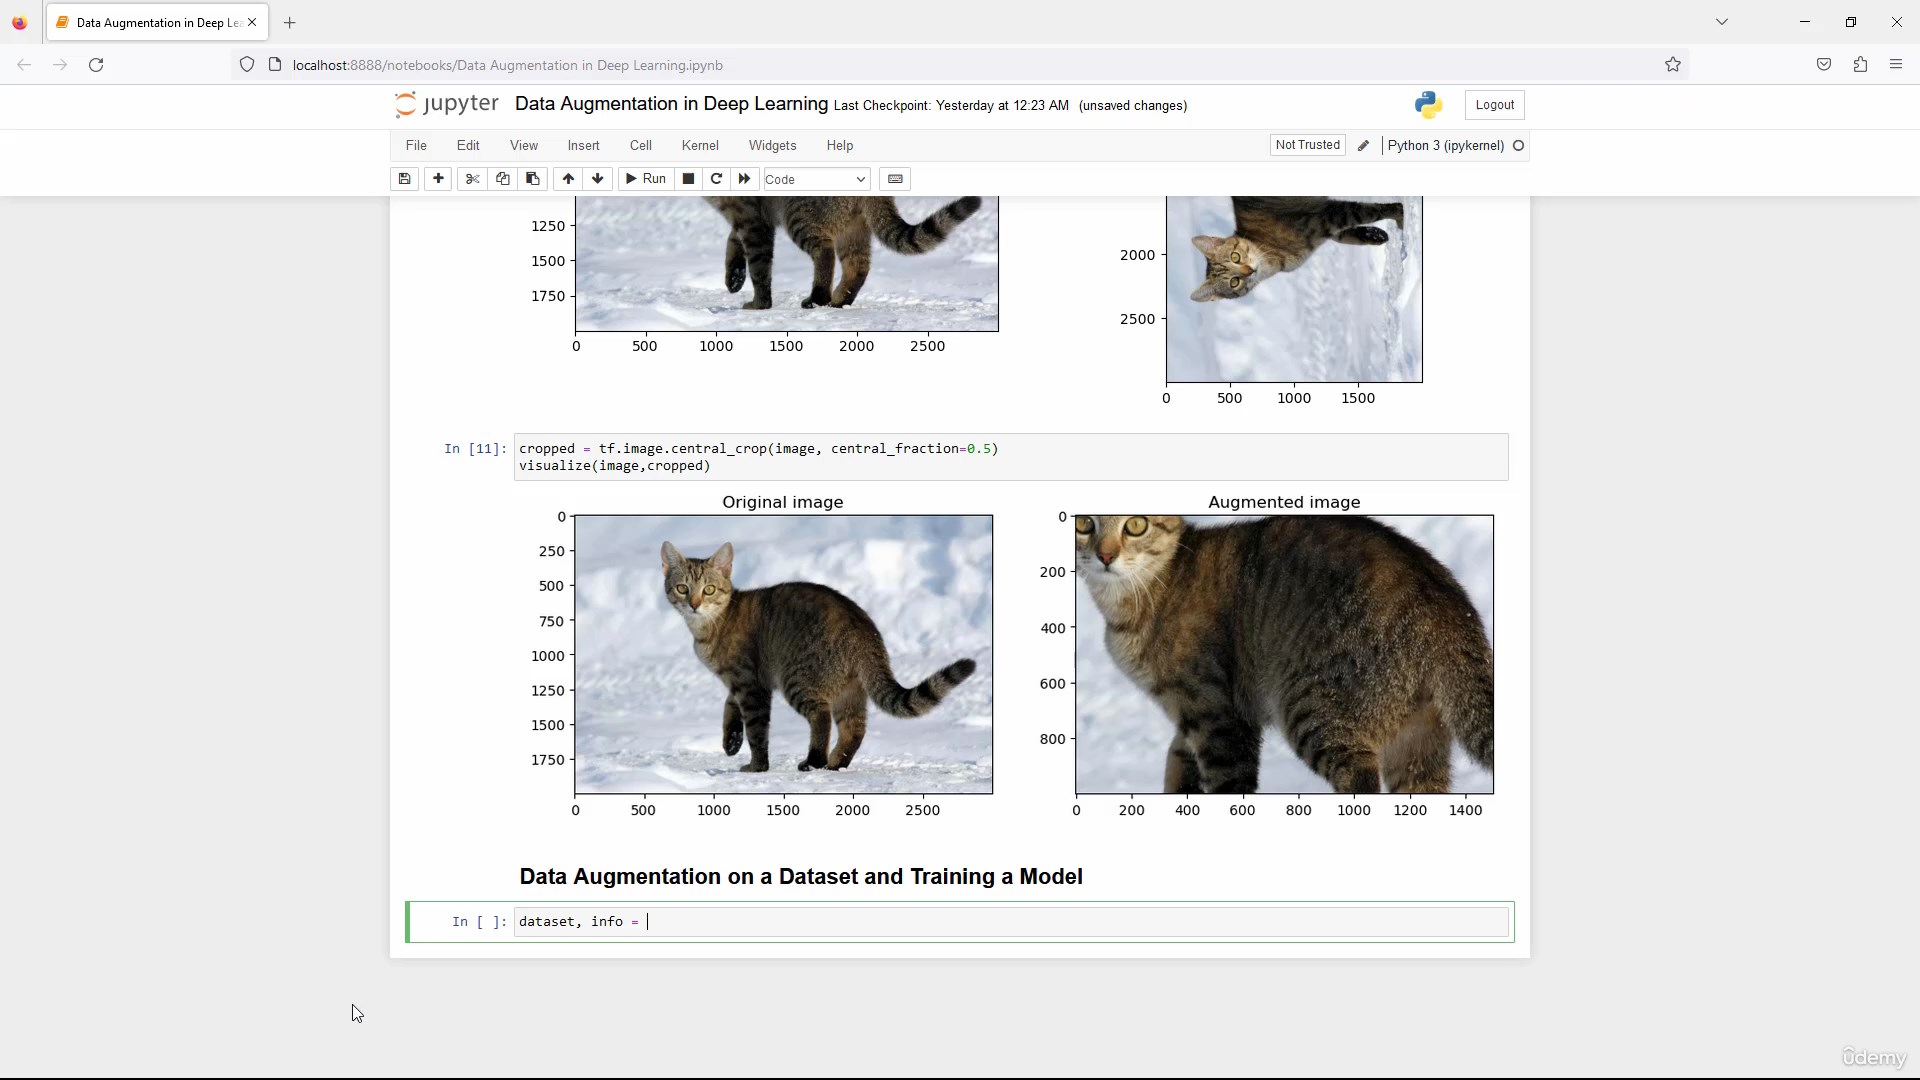Paste cells below icon
Image resolution: width=1920 pixels, height=1080 pixels.
[533, 179]
